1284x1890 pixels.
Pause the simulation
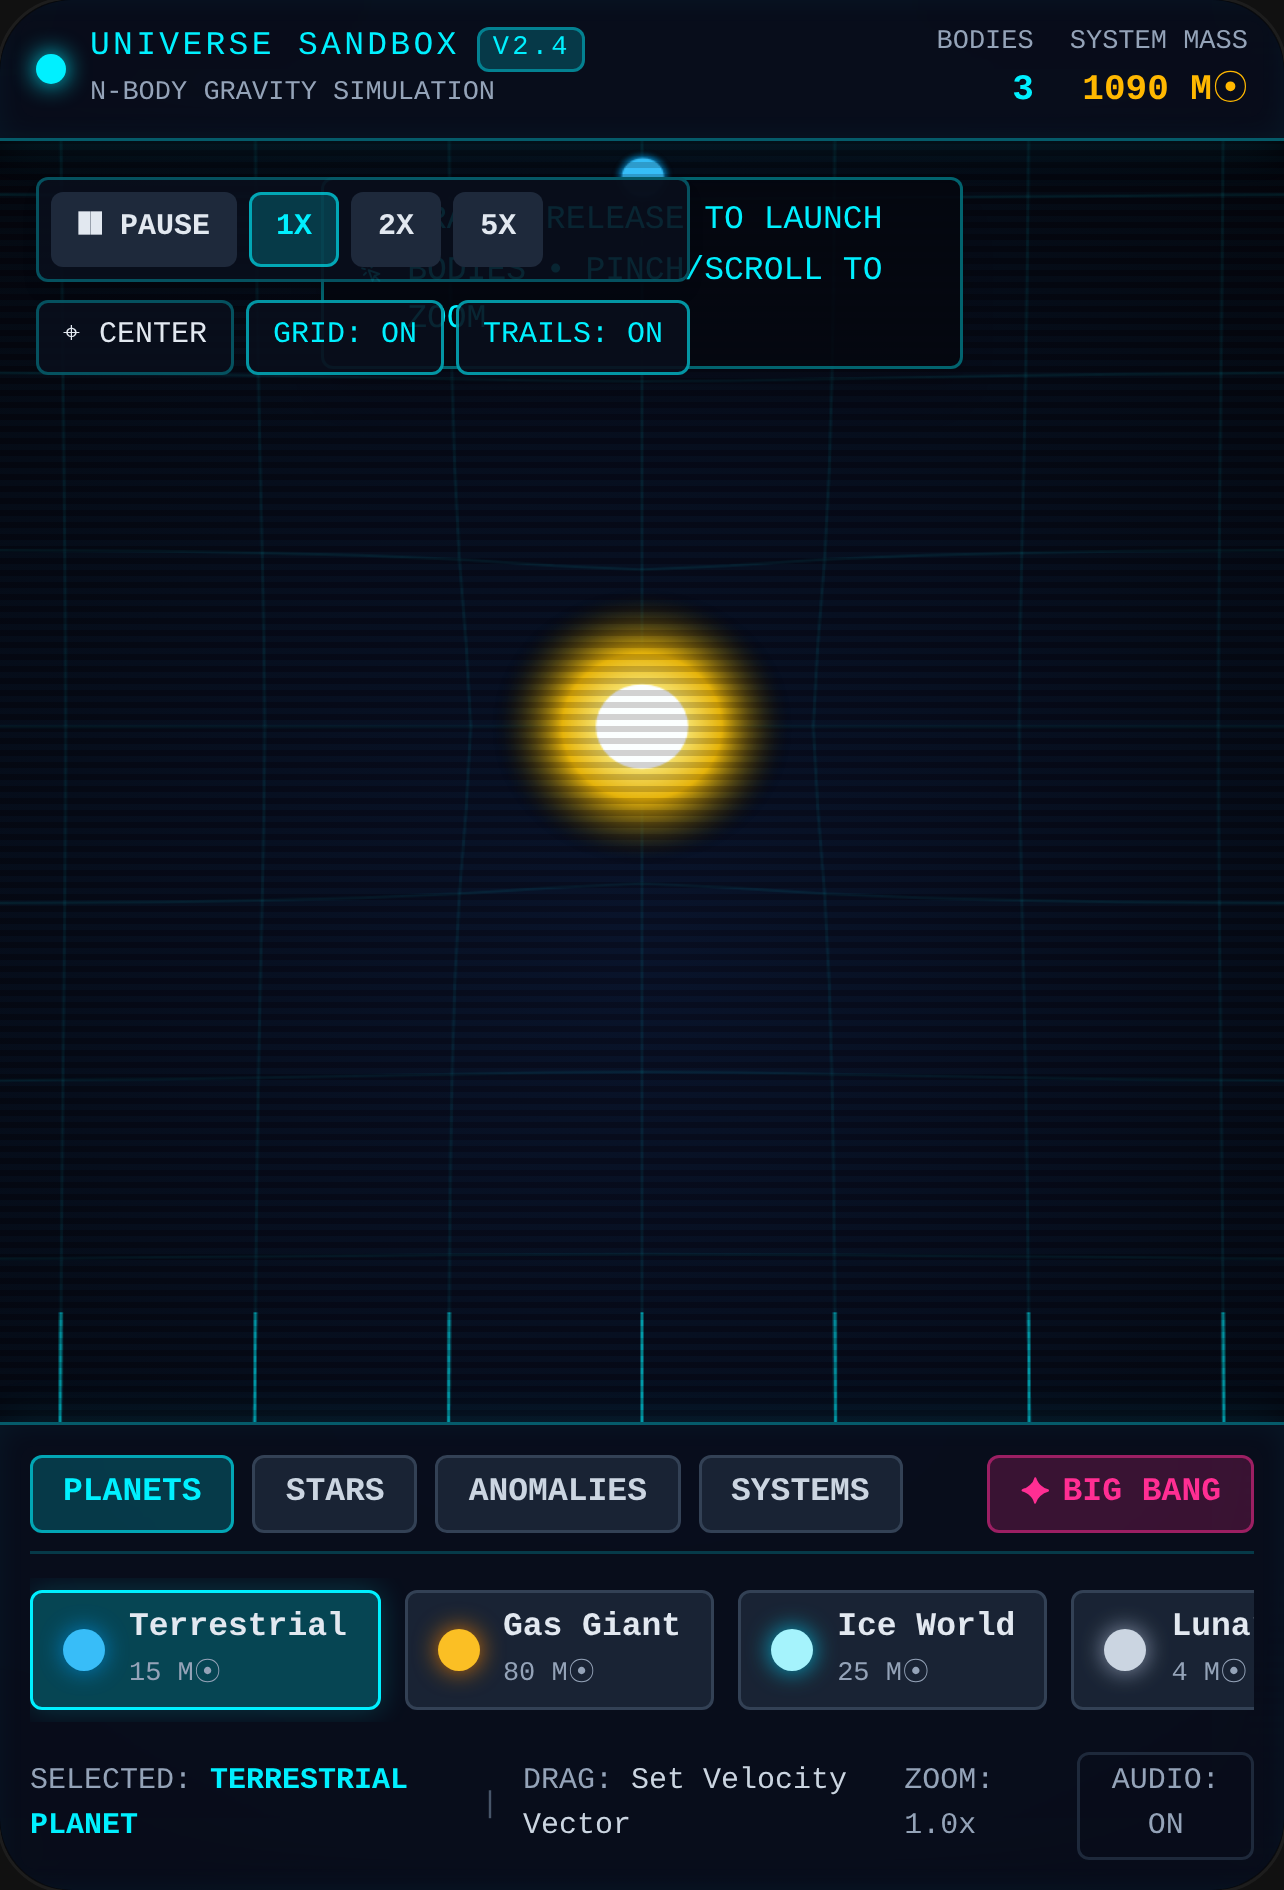point(144,229)
